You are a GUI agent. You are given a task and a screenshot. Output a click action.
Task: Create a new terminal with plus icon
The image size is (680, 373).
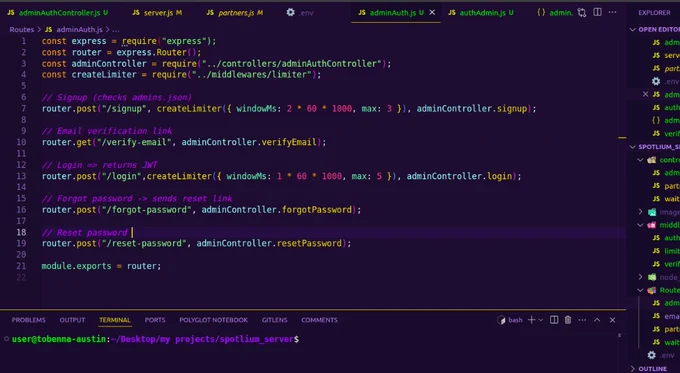531,320
